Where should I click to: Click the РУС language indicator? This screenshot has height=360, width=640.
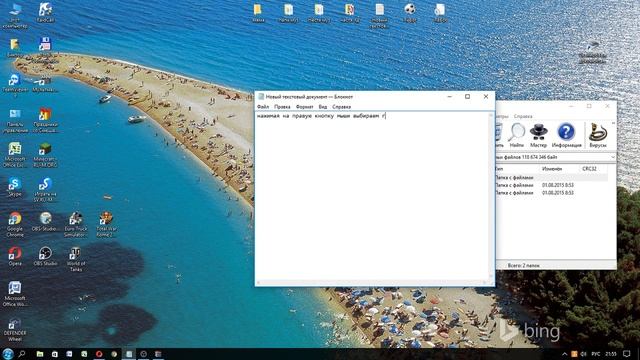click(596, 354)
